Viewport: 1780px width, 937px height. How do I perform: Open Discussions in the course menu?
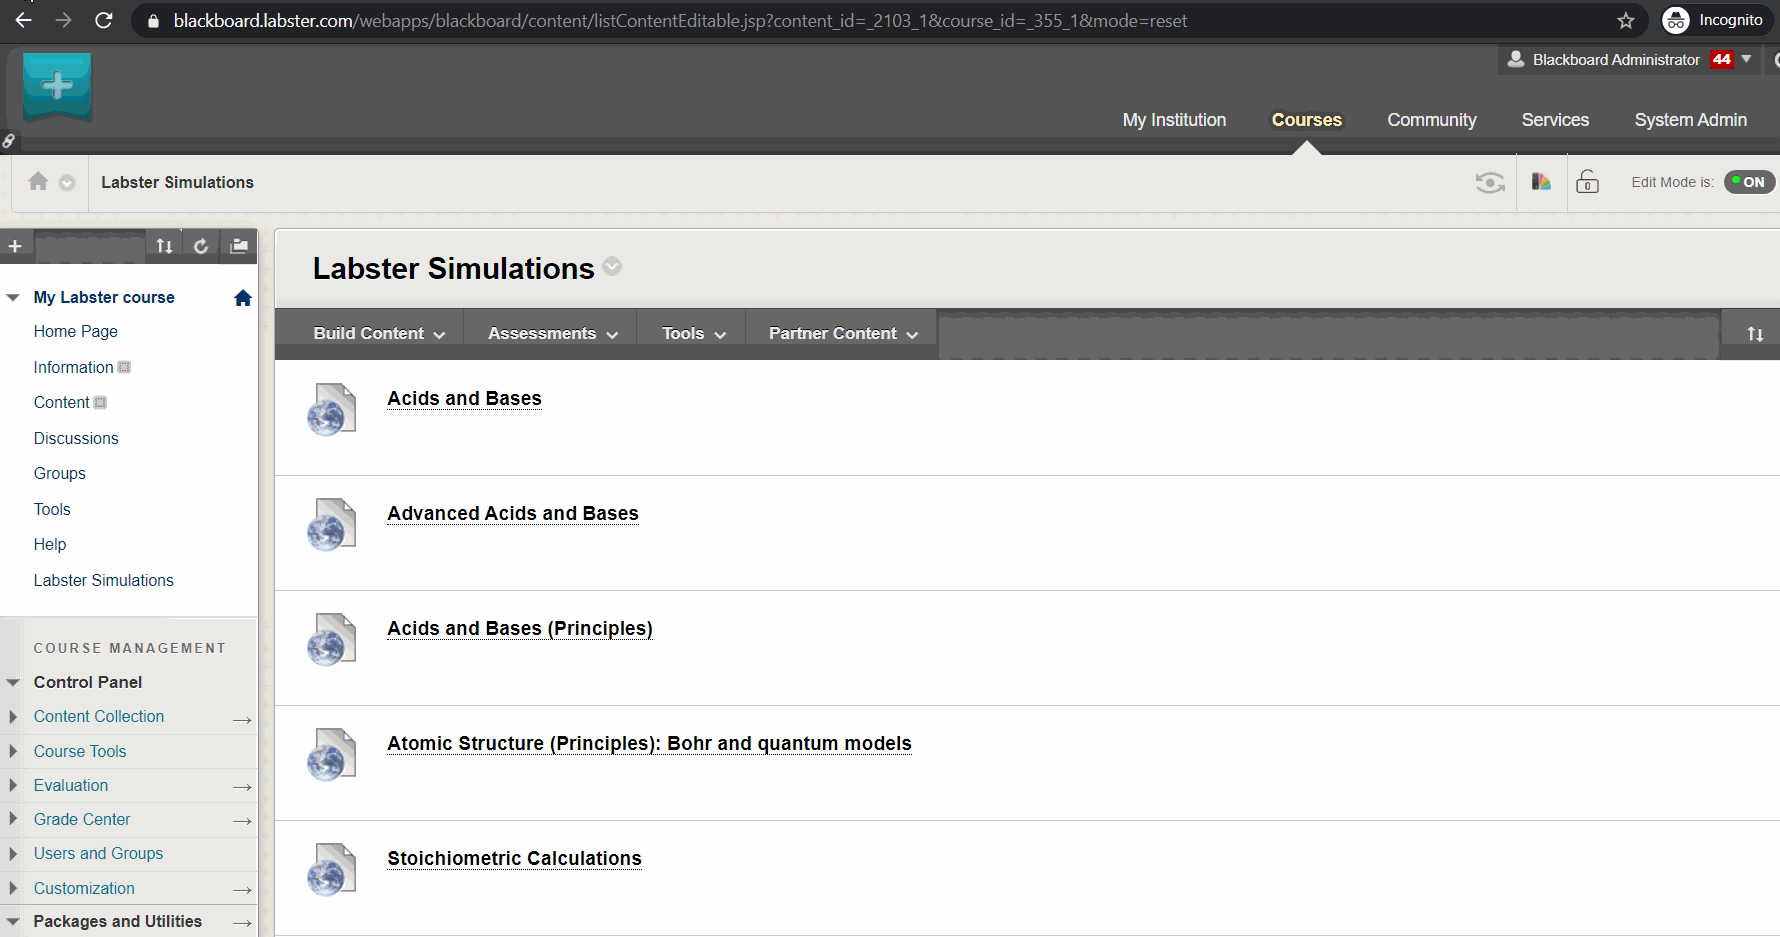coord(76,438)
